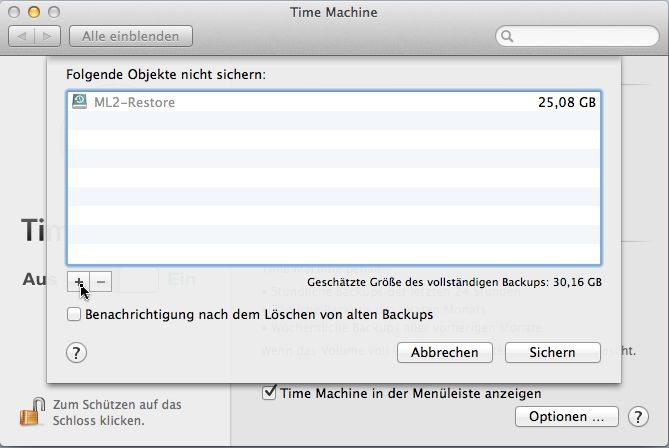Select the ML2-Restore disk icon
669x448 pixels.
(79, 102)
